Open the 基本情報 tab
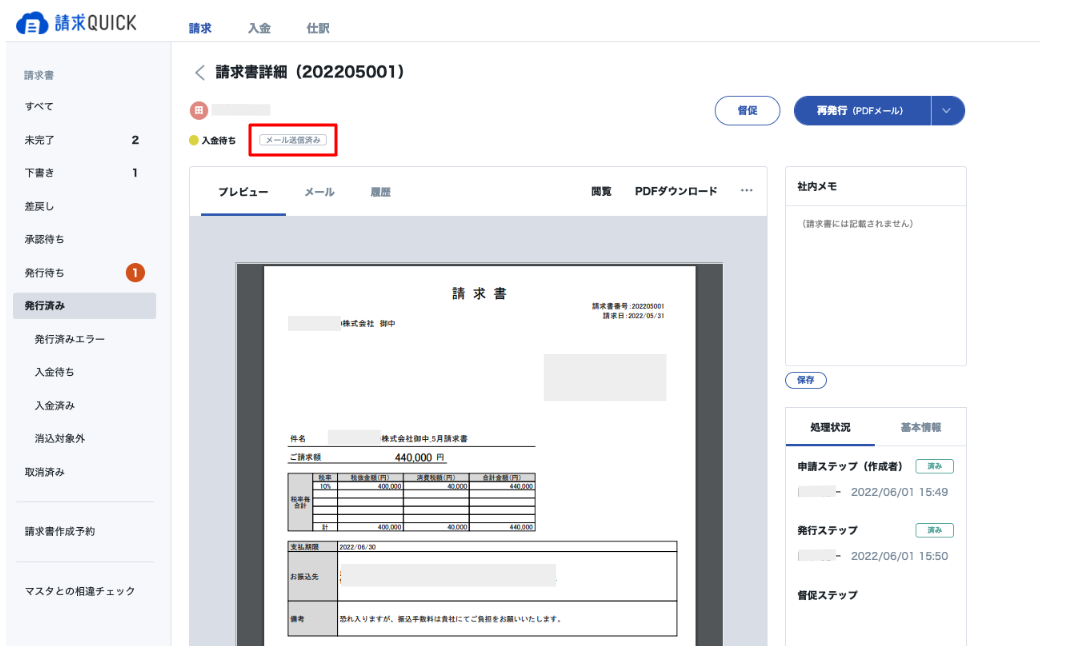The image size is (1066, 646). click(x=921, y=427)
